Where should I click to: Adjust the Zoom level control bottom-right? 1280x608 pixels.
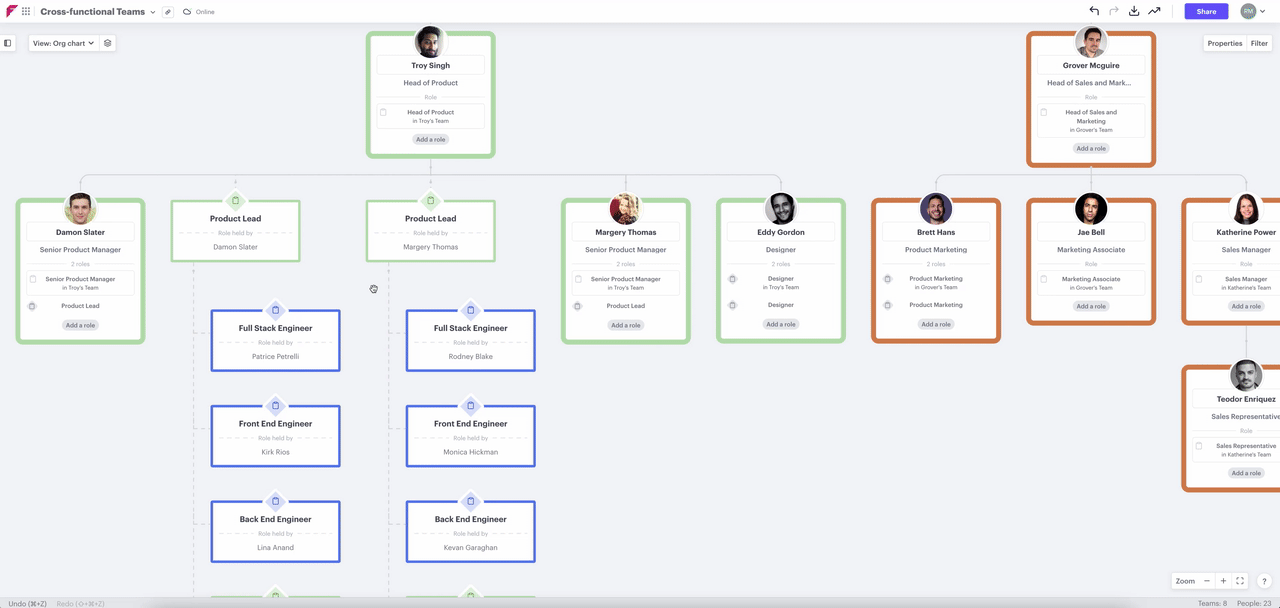1187,580
